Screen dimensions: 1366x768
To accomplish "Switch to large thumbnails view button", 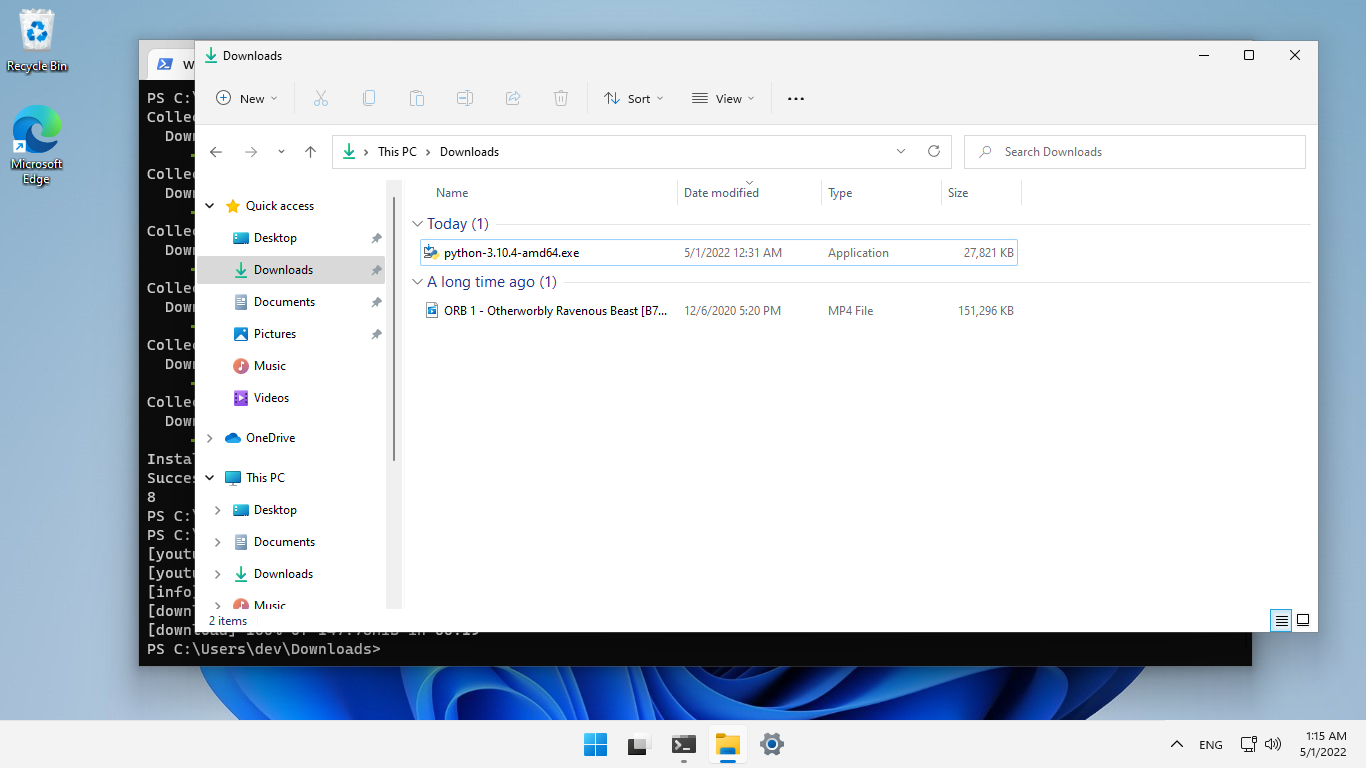I will [x=1303, y=620].
